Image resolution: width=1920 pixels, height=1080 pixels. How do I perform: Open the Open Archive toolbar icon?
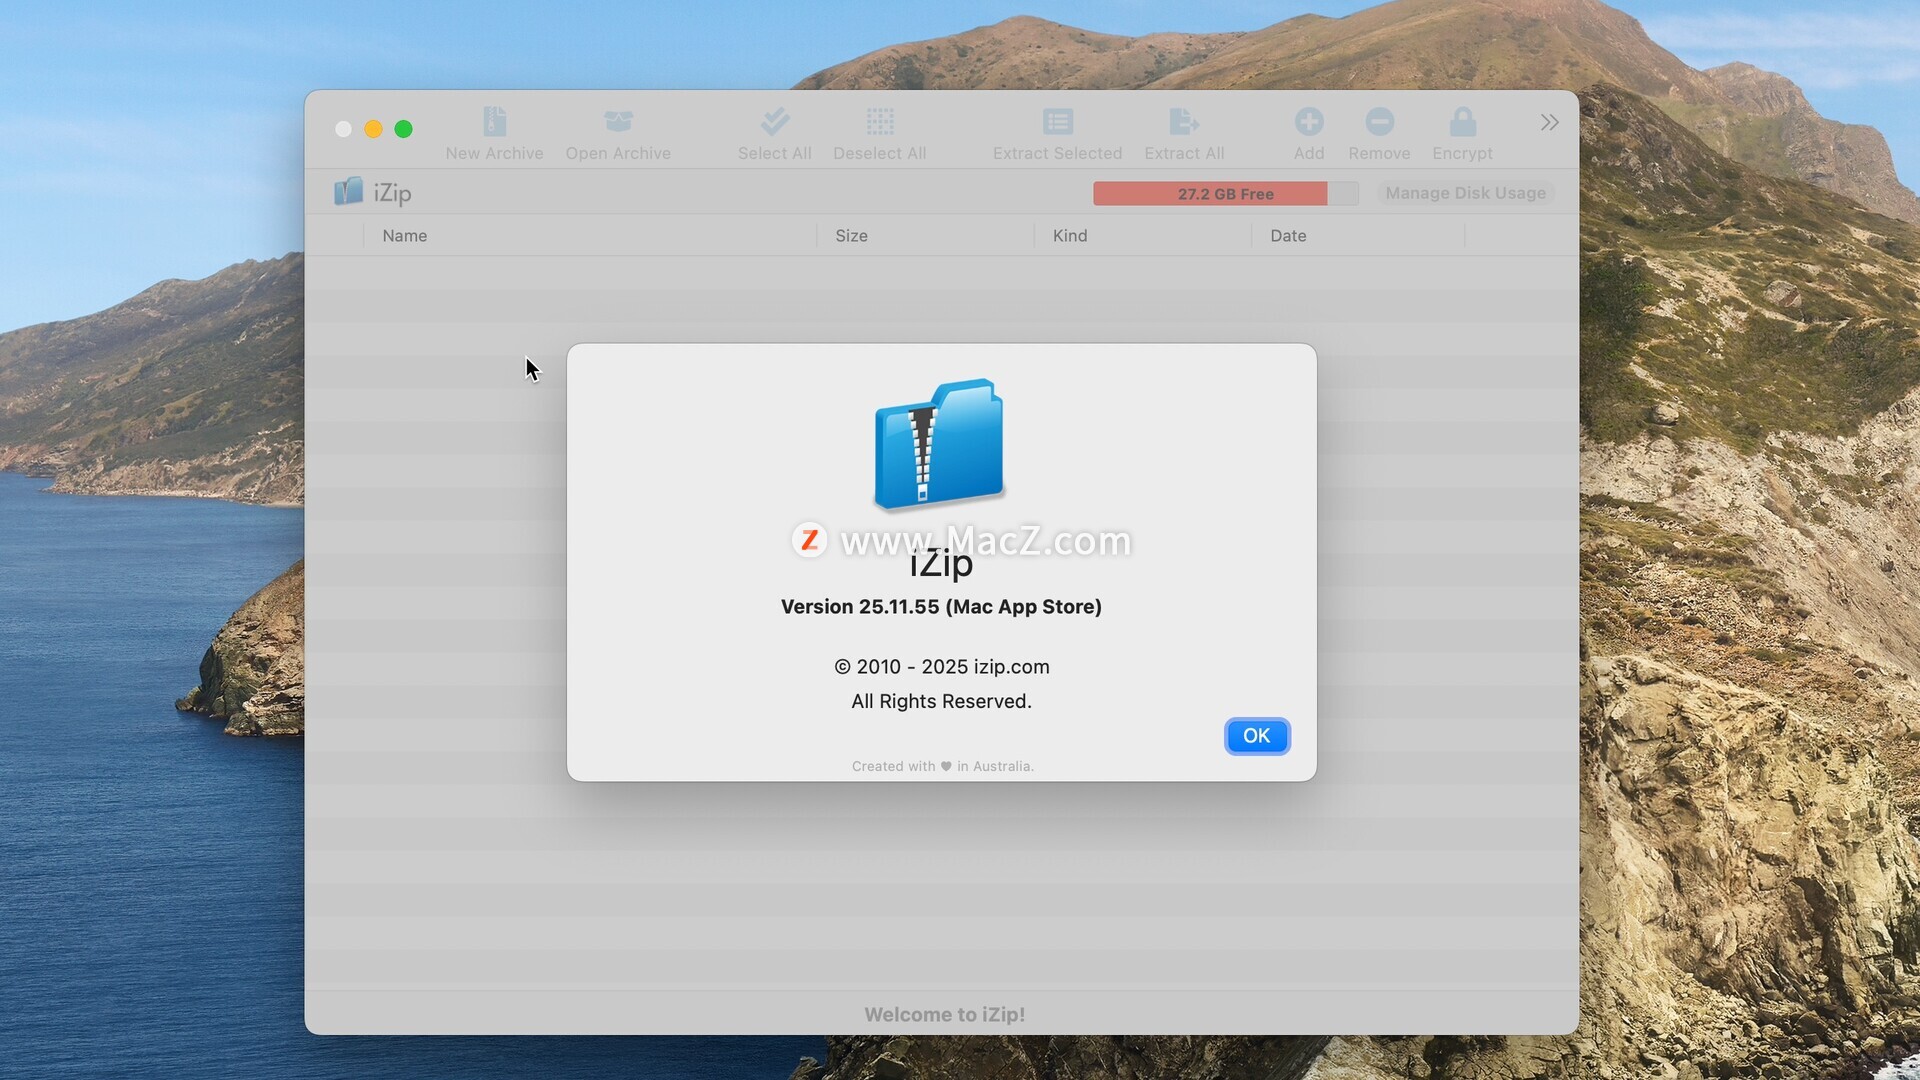[618, 122]
